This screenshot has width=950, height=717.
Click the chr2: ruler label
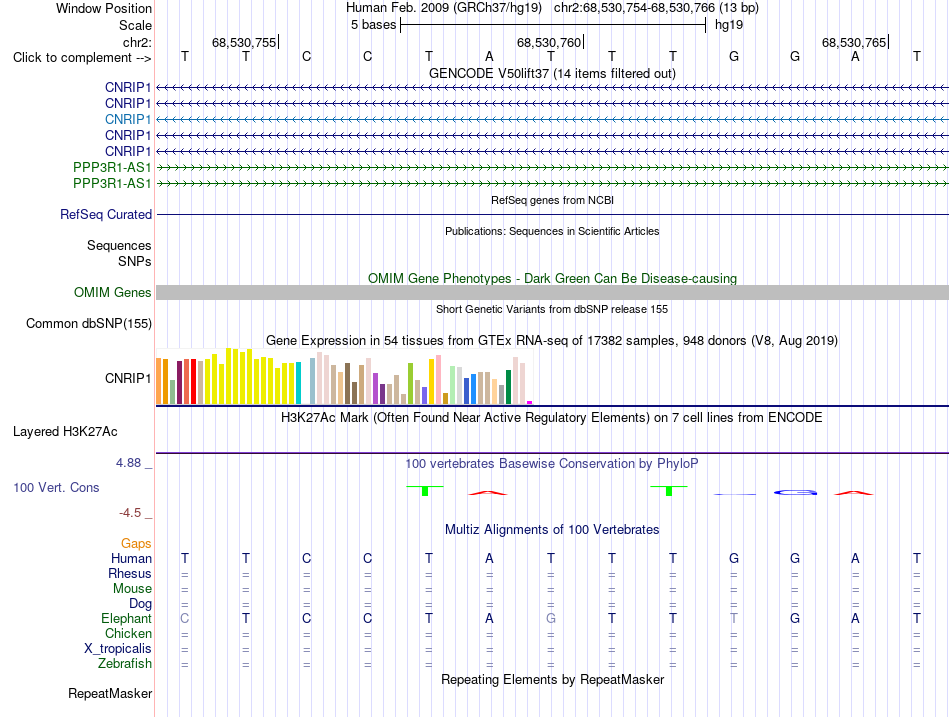tap(137, 42)
